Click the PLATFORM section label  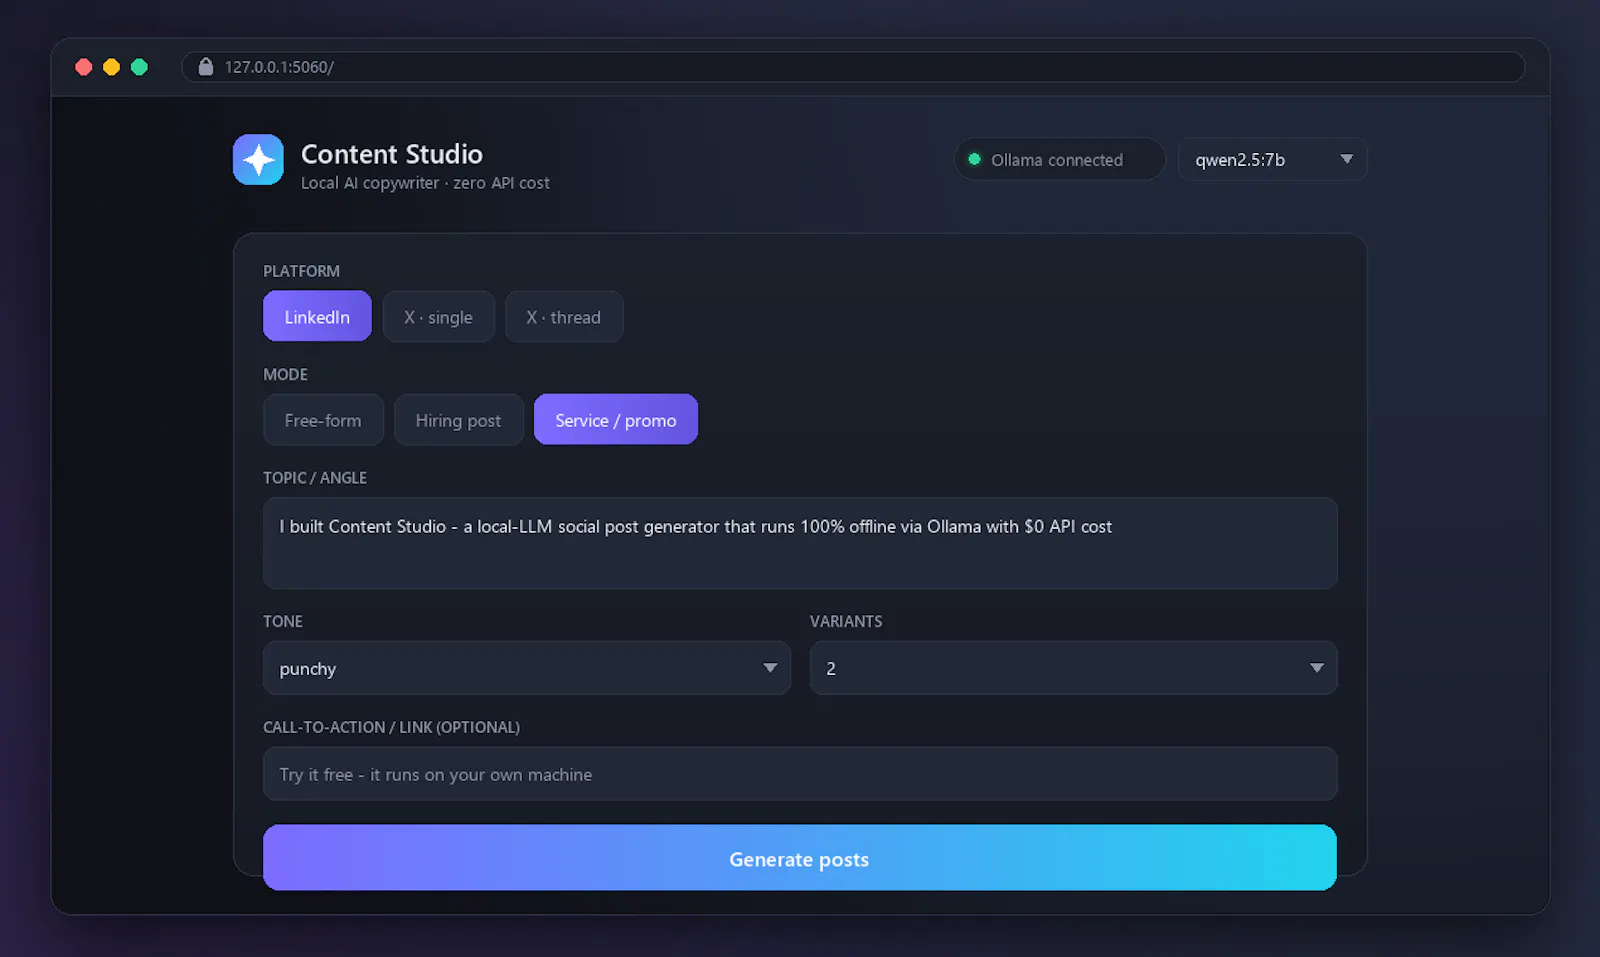coord(301,271)
